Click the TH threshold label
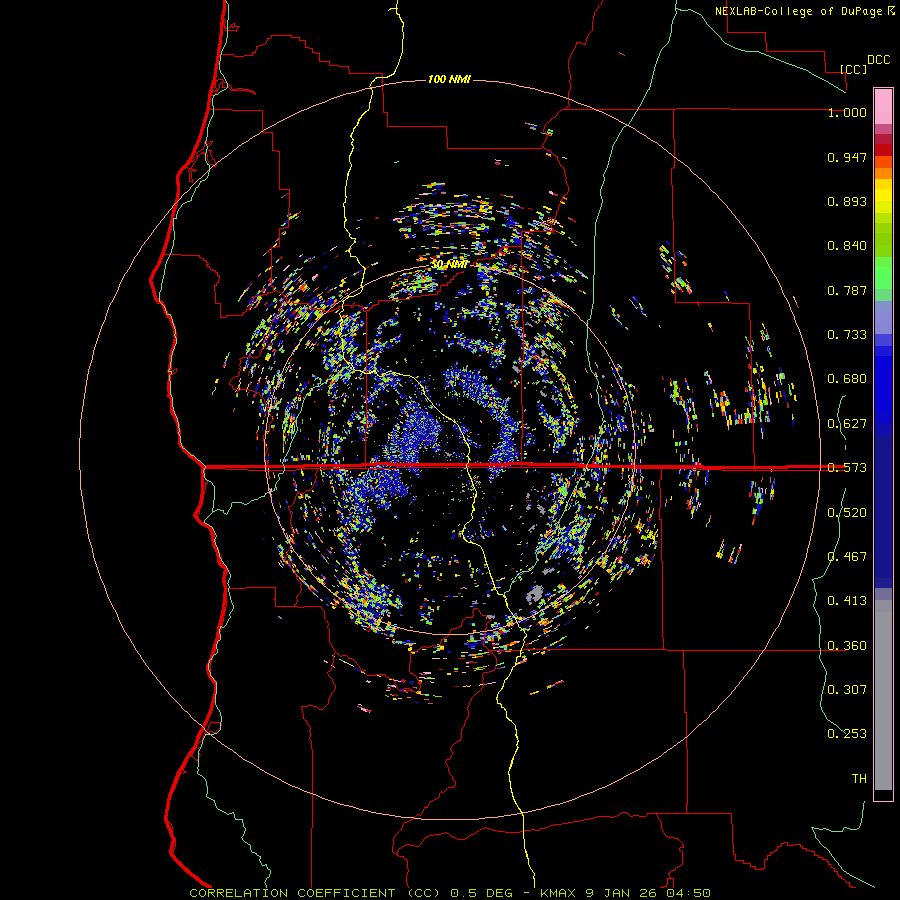The height and width of the screenshot is (900, 900). [x=859, y=779]
